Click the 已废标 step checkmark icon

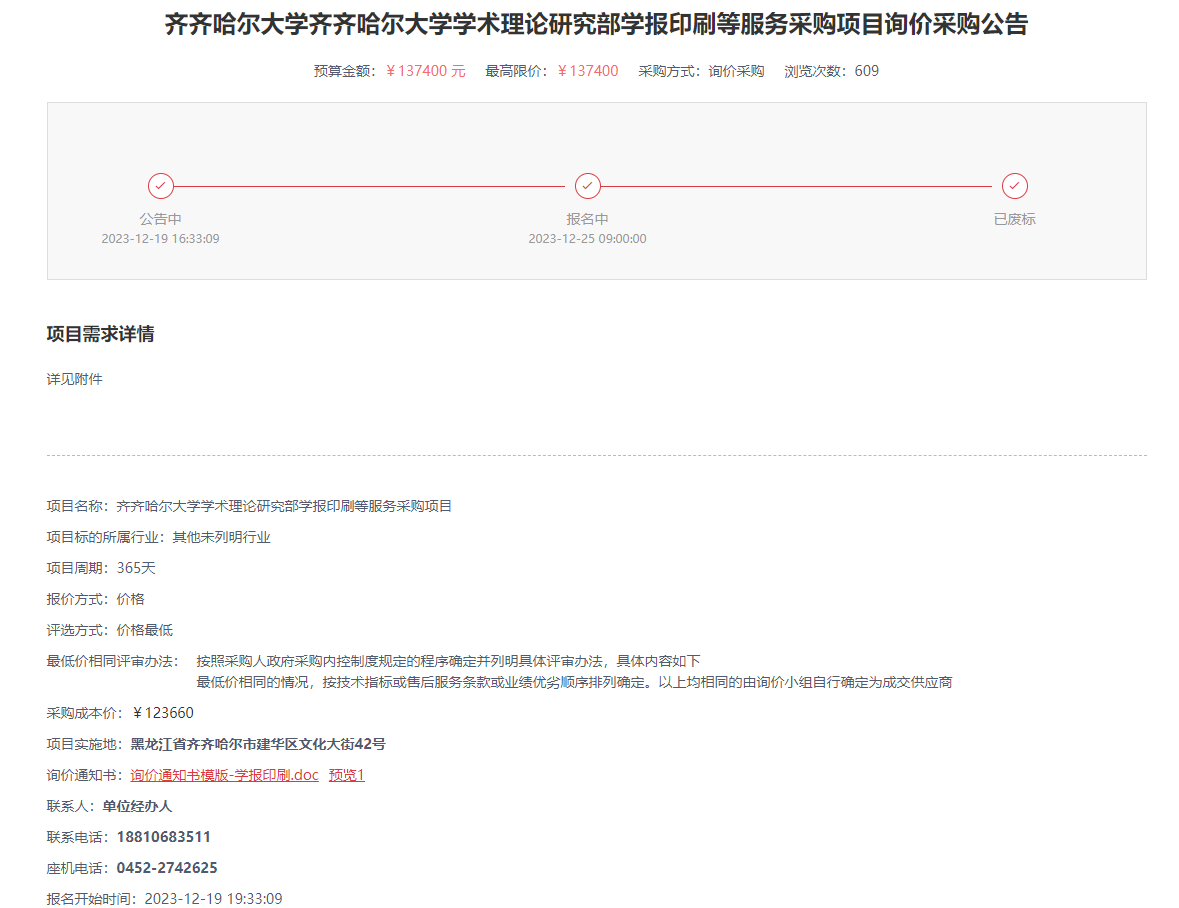pyautogui.click(x=1015, y=186)
